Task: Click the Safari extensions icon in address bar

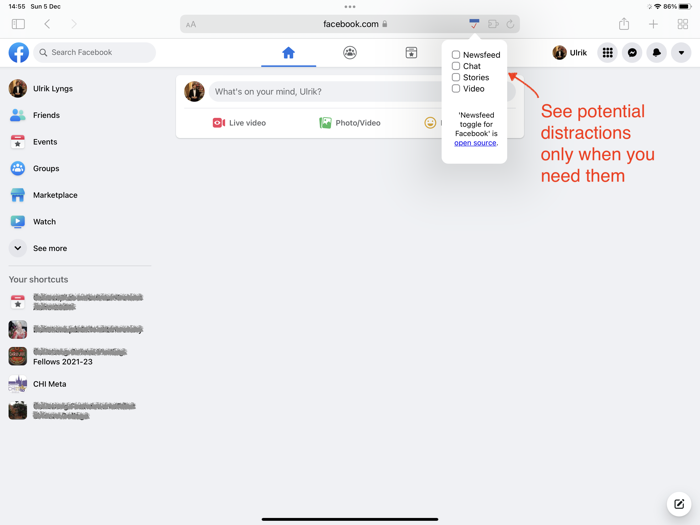Action: coord(493,24)
